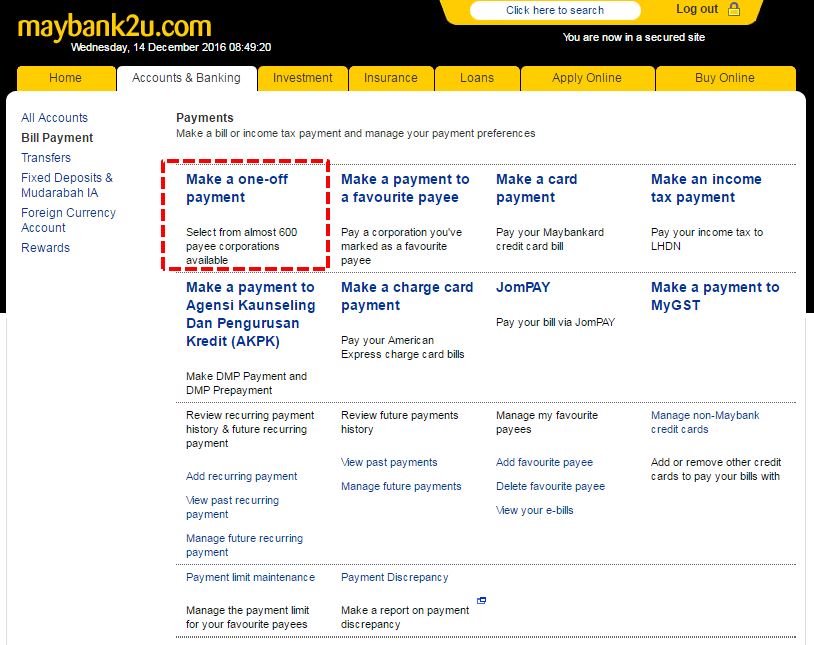Click 'Add or remove other credit cards' text
814x645 pixels.
716,469
